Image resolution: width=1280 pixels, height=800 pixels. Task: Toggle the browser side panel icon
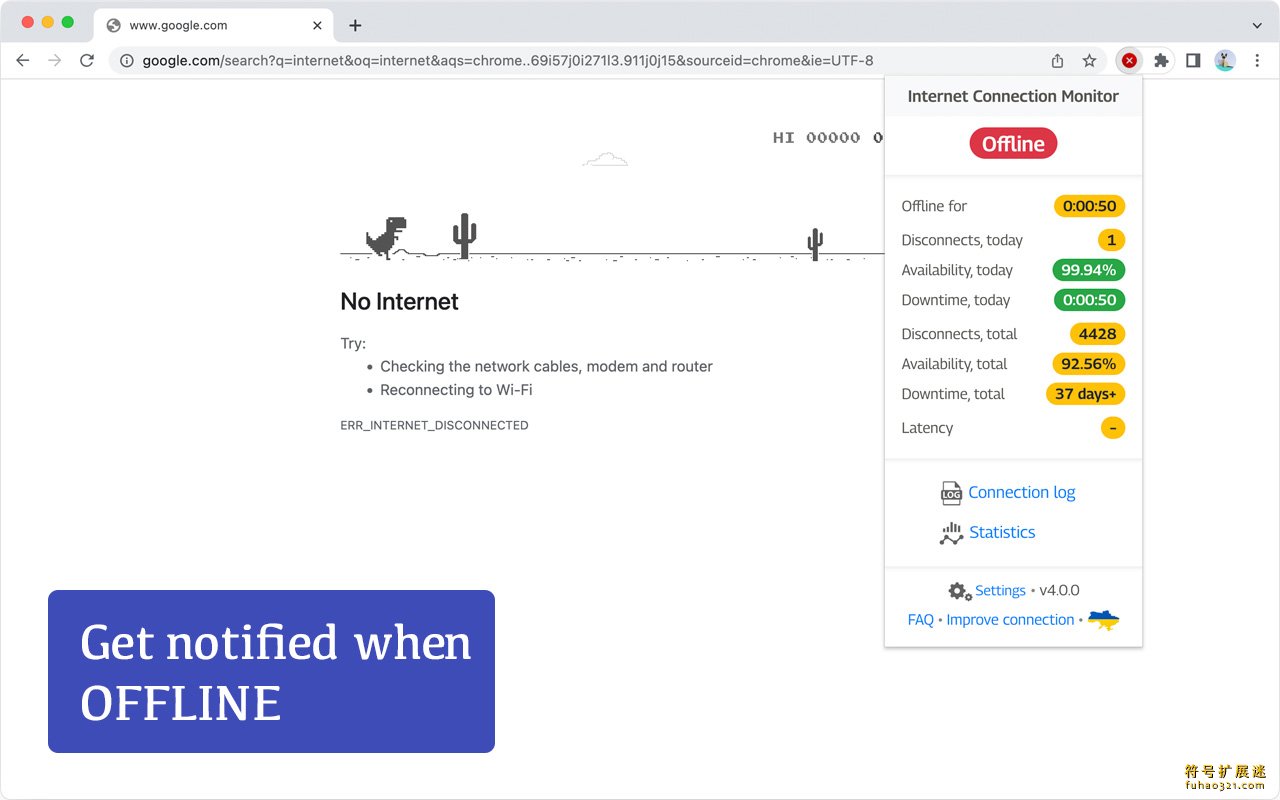[1193, 61]
